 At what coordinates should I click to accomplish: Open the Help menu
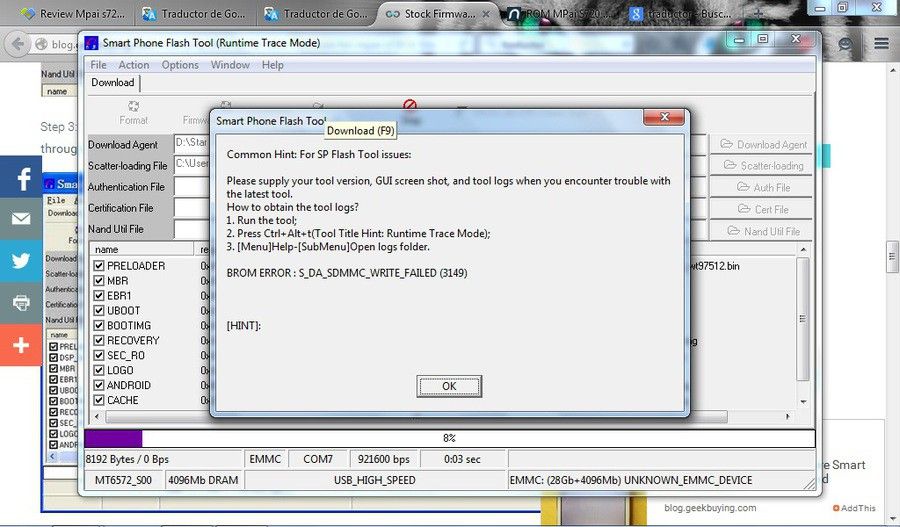(273, 65)
